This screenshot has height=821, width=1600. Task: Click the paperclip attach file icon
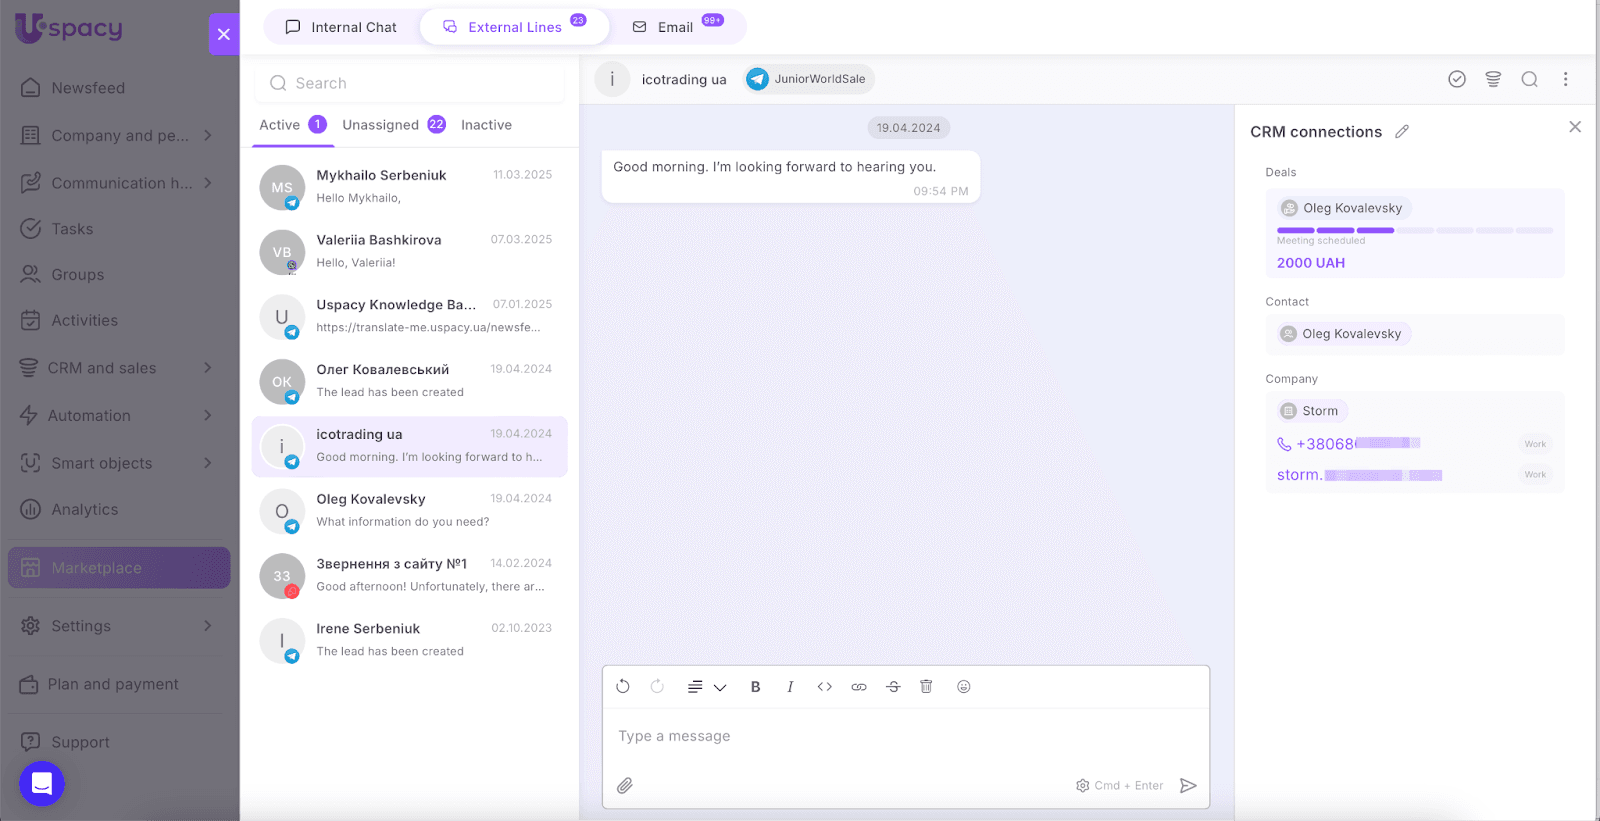point(625,786)
